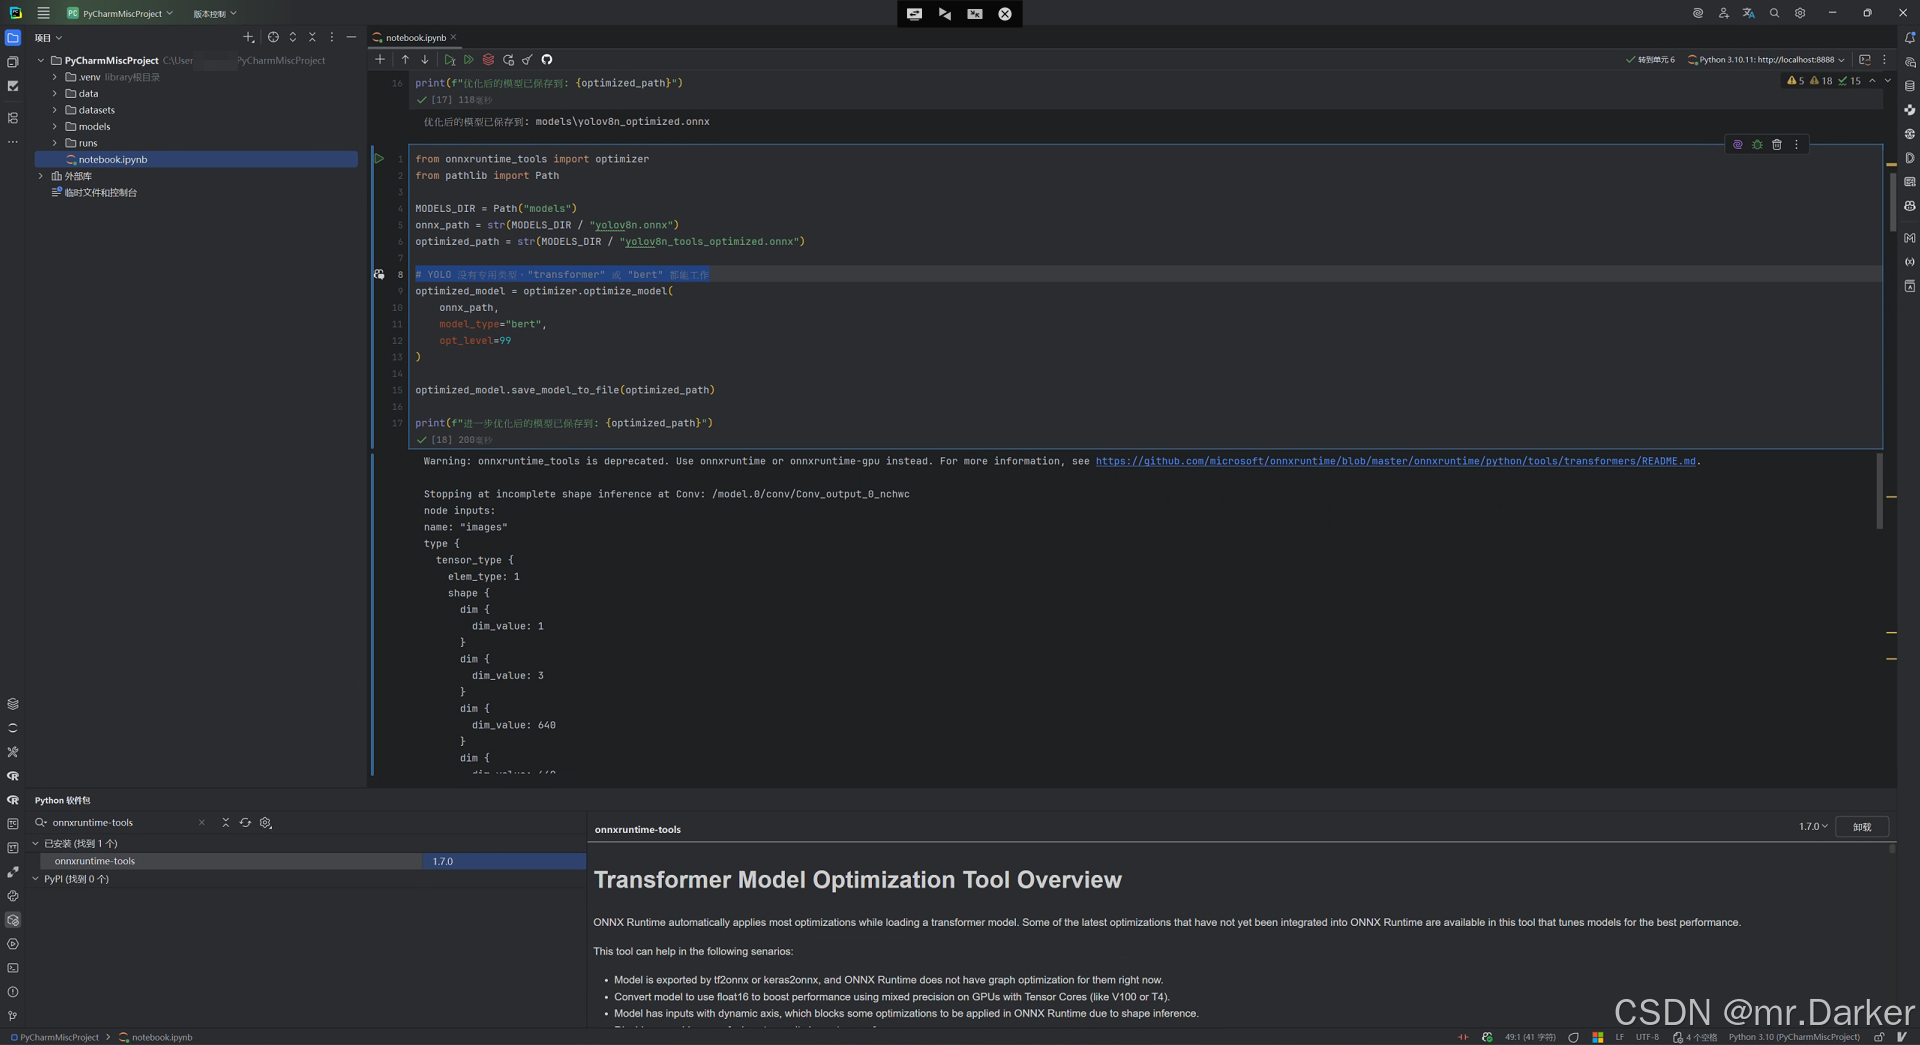This screenshot has height=1045, width=1920.
Task: Run cell and select below icon
Action: [x=450, y=59]
